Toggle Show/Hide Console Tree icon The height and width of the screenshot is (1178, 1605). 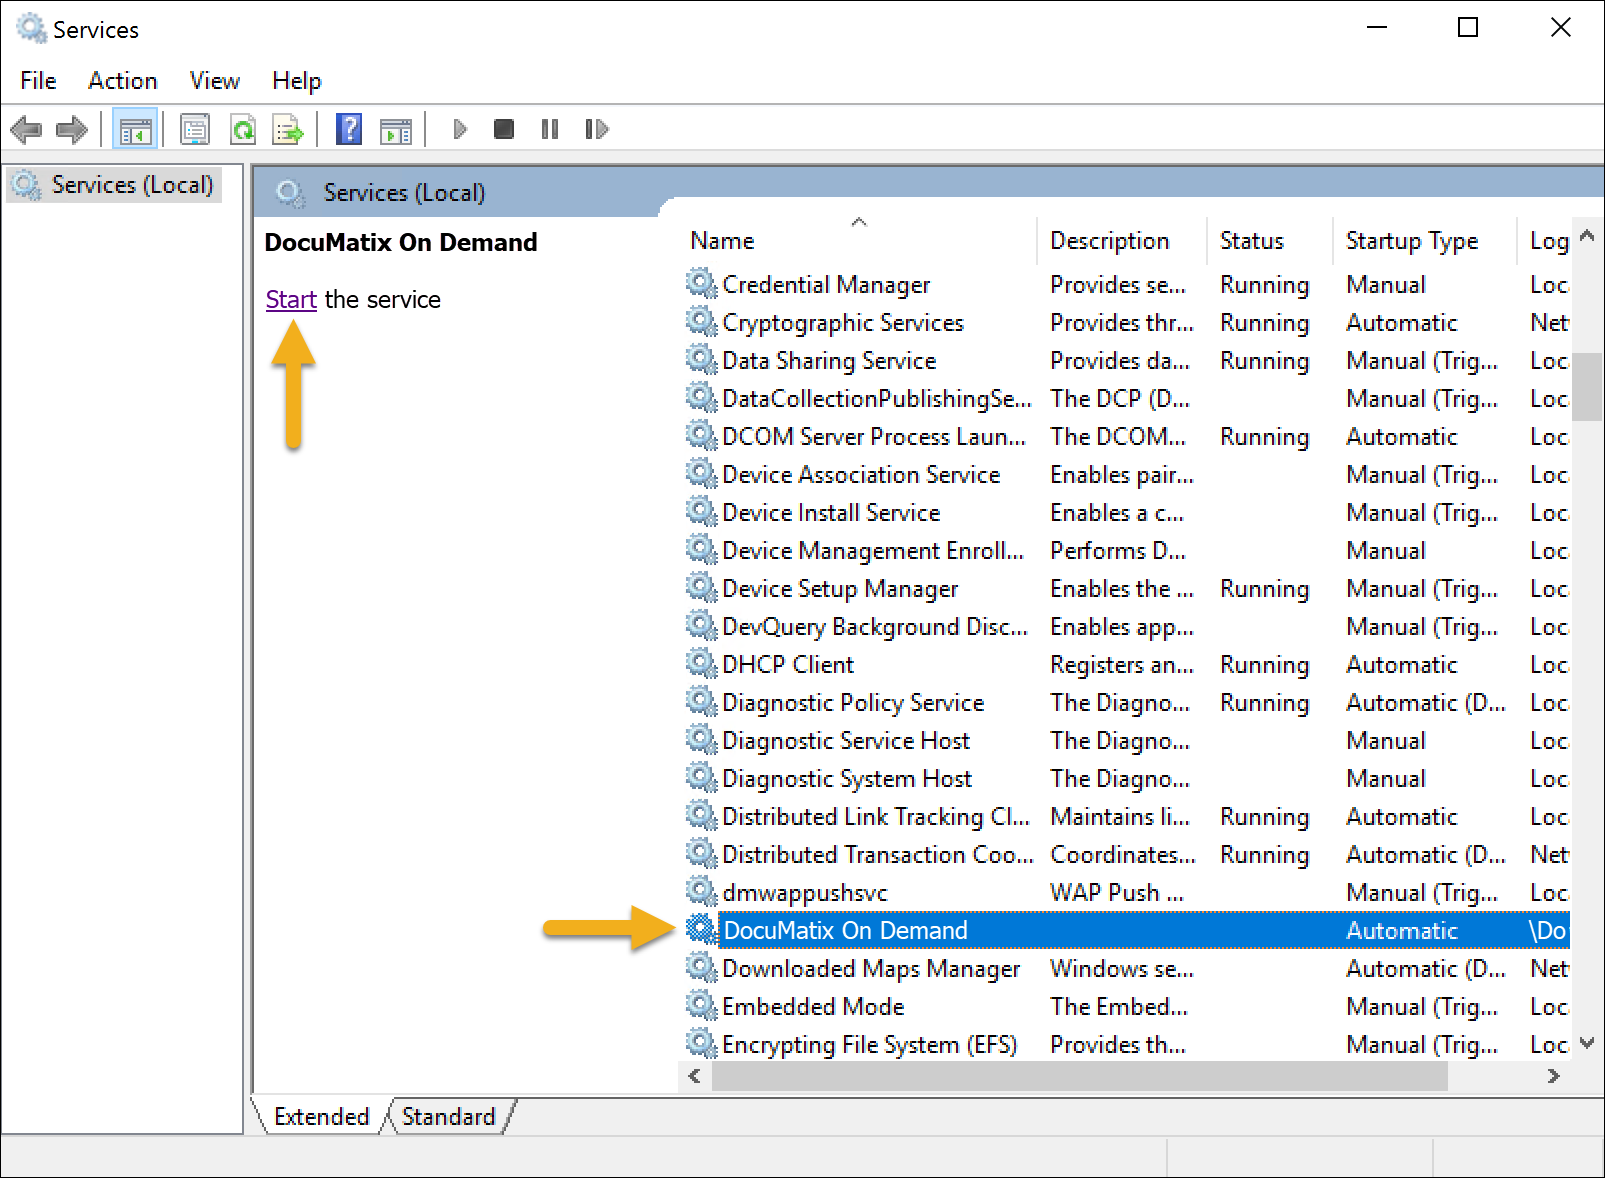(135, 129)
